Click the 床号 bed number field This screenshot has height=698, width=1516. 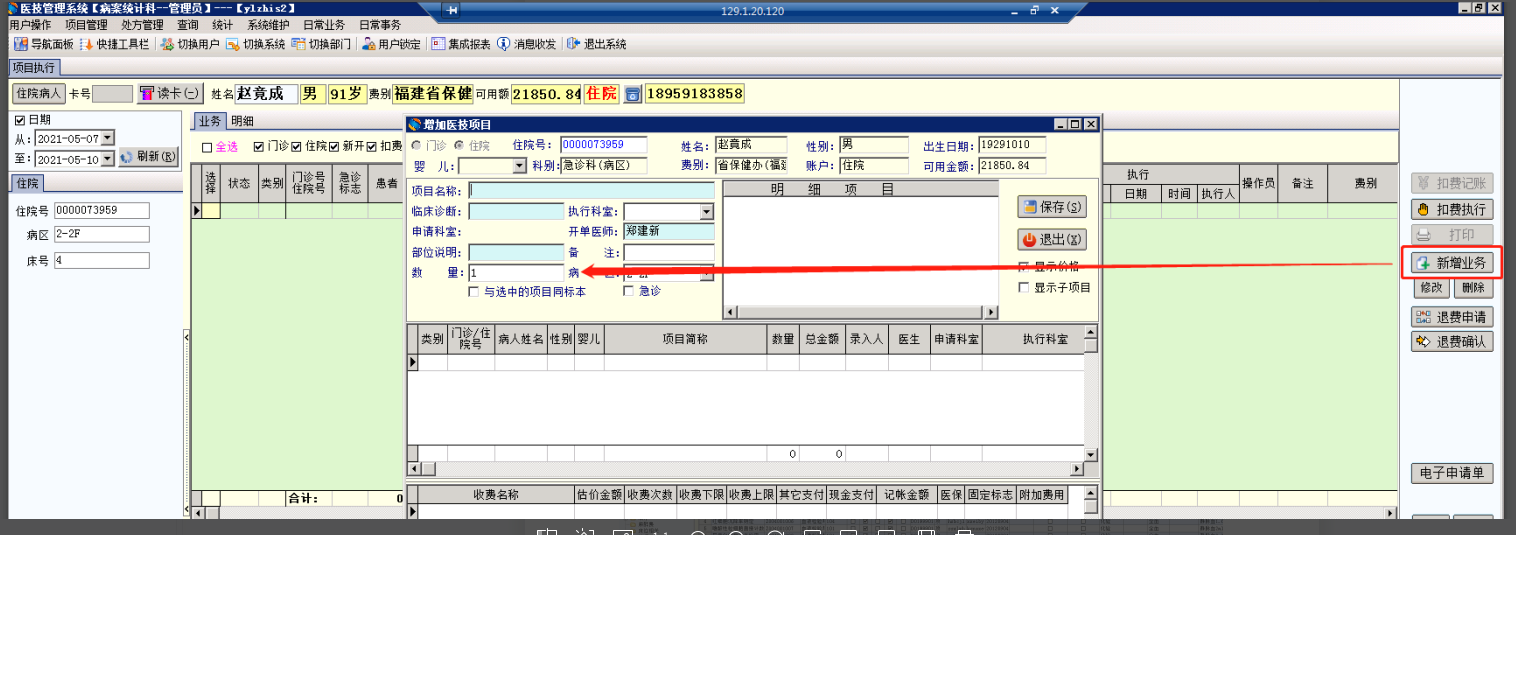tap(102, 260)
